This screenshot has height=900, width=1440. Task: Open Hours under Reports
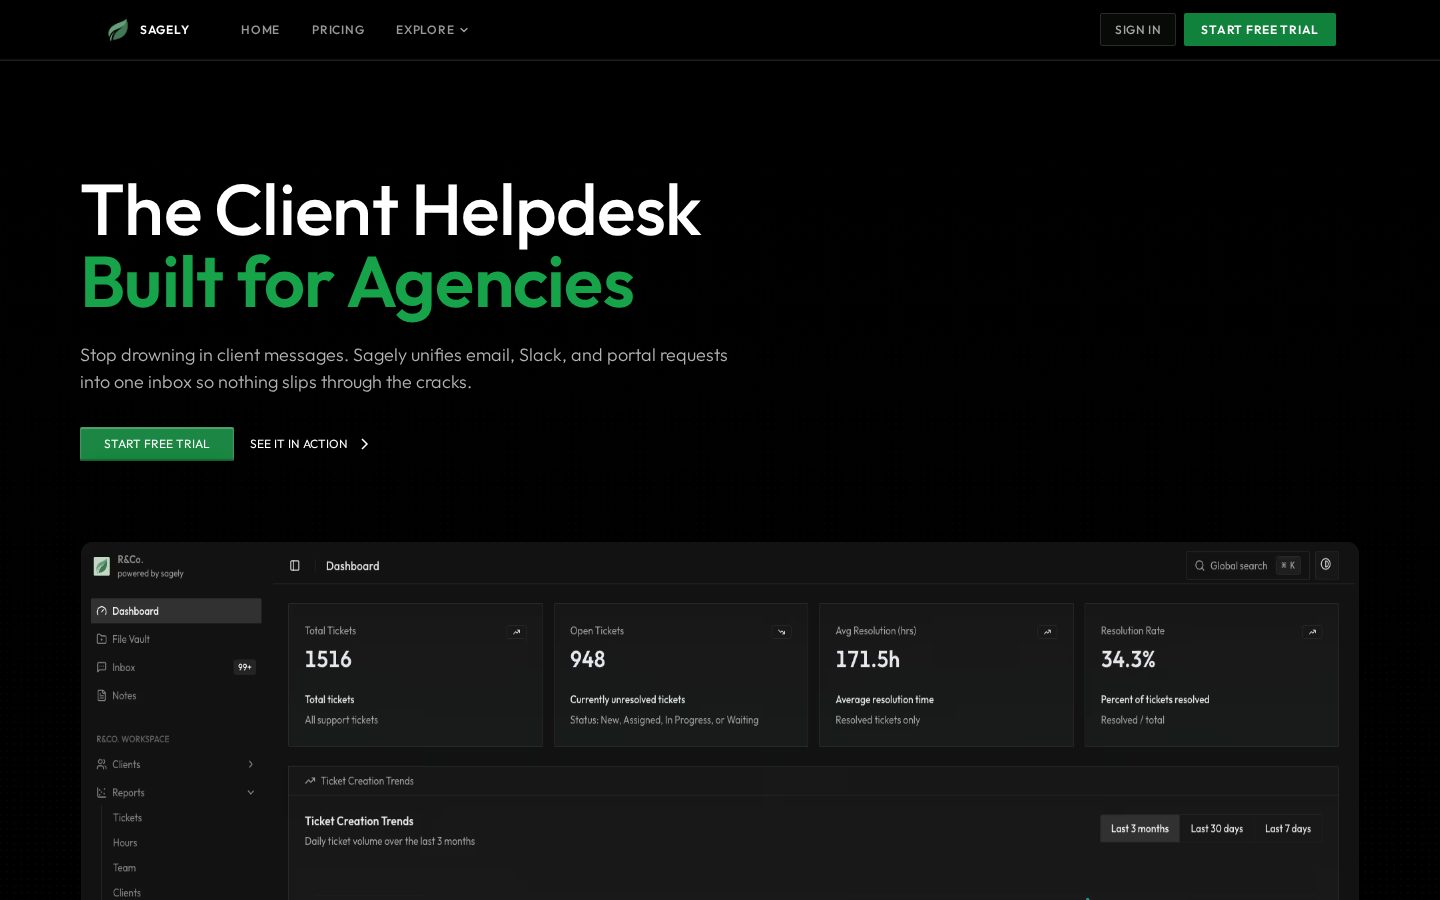(x=125, y=843)
